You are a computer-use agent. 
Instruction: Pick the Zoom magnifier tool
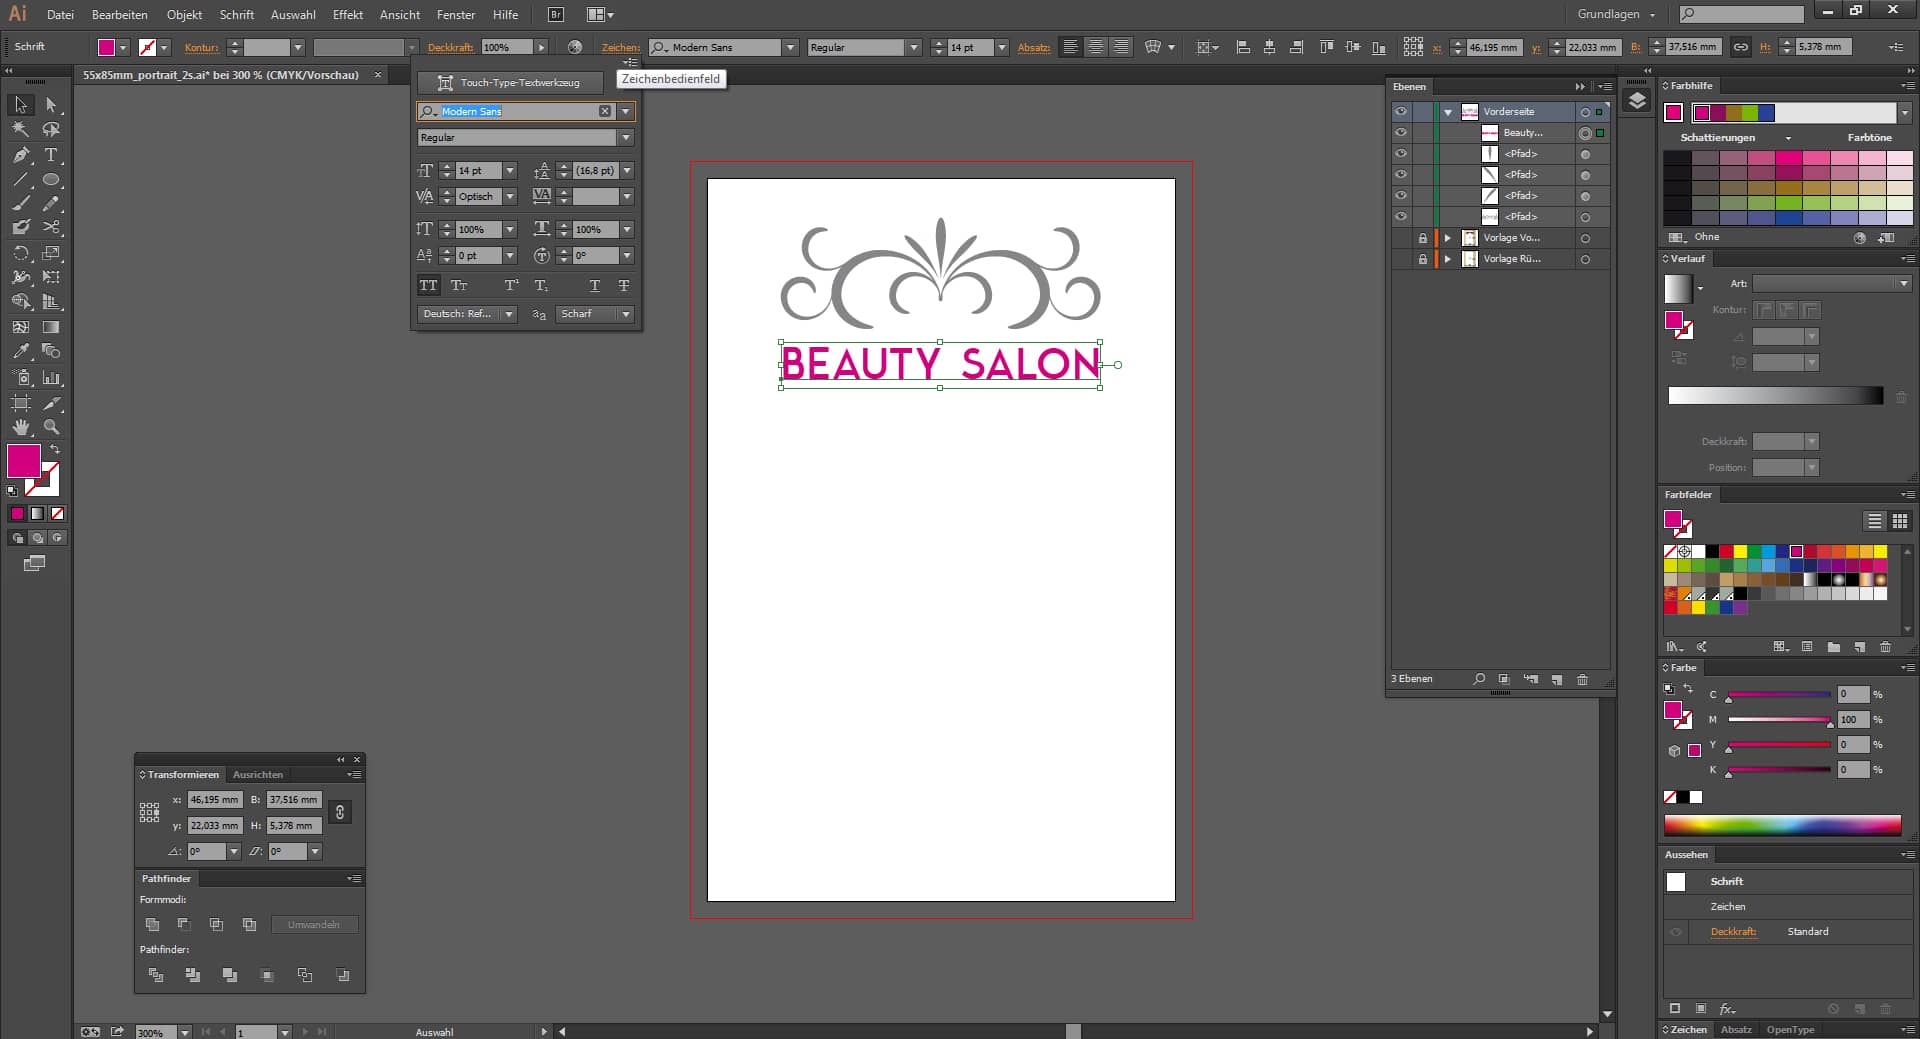51,427
